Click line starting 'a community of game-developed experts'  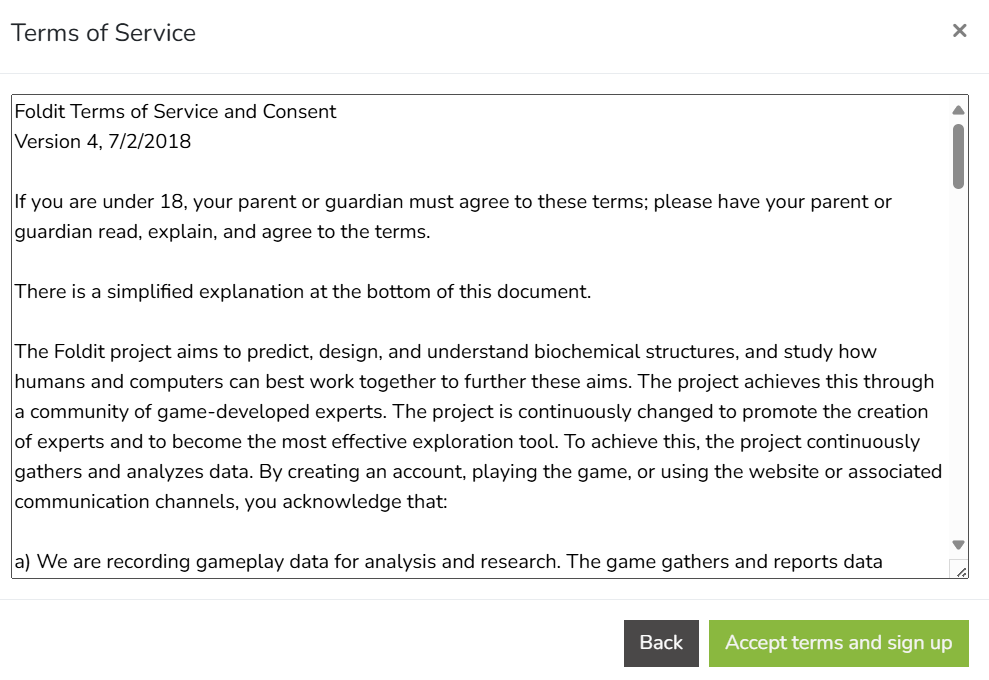click(470, 412)
